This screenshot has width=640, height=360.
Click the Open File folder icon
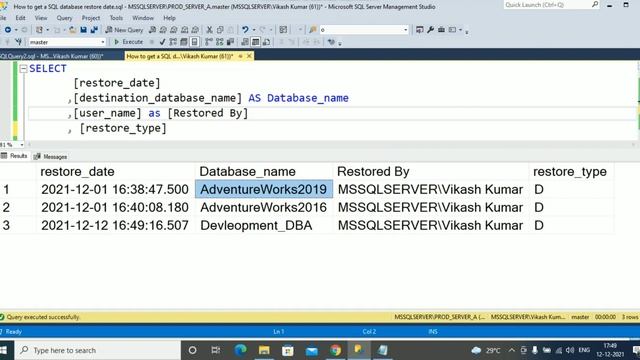click(x=72, y=30)
